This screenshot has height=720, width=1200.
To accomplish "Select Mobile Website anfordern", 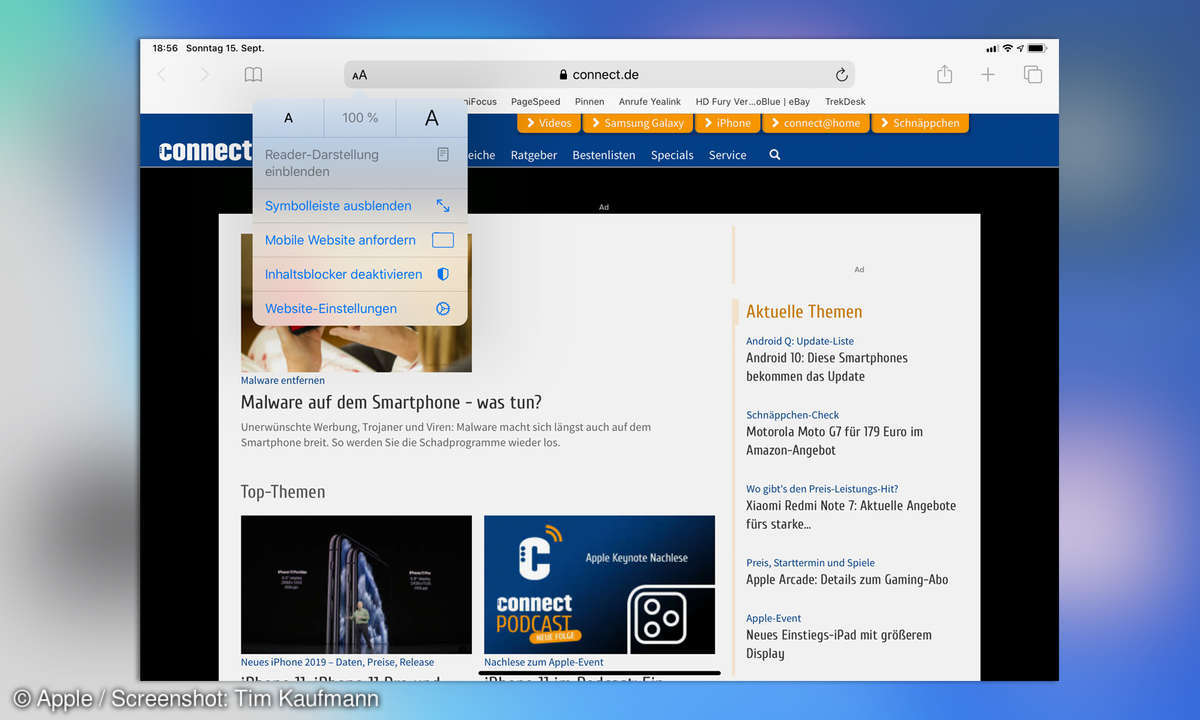I will 360,240.
